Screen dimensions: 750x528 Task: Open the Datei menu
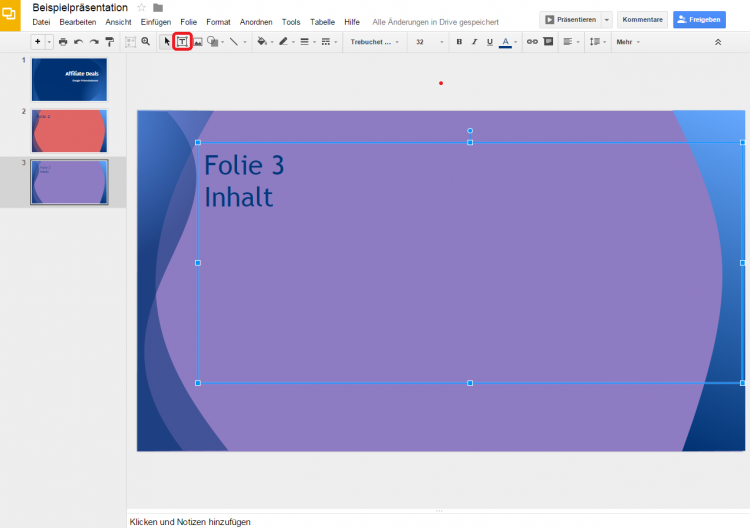click(41, 22)
